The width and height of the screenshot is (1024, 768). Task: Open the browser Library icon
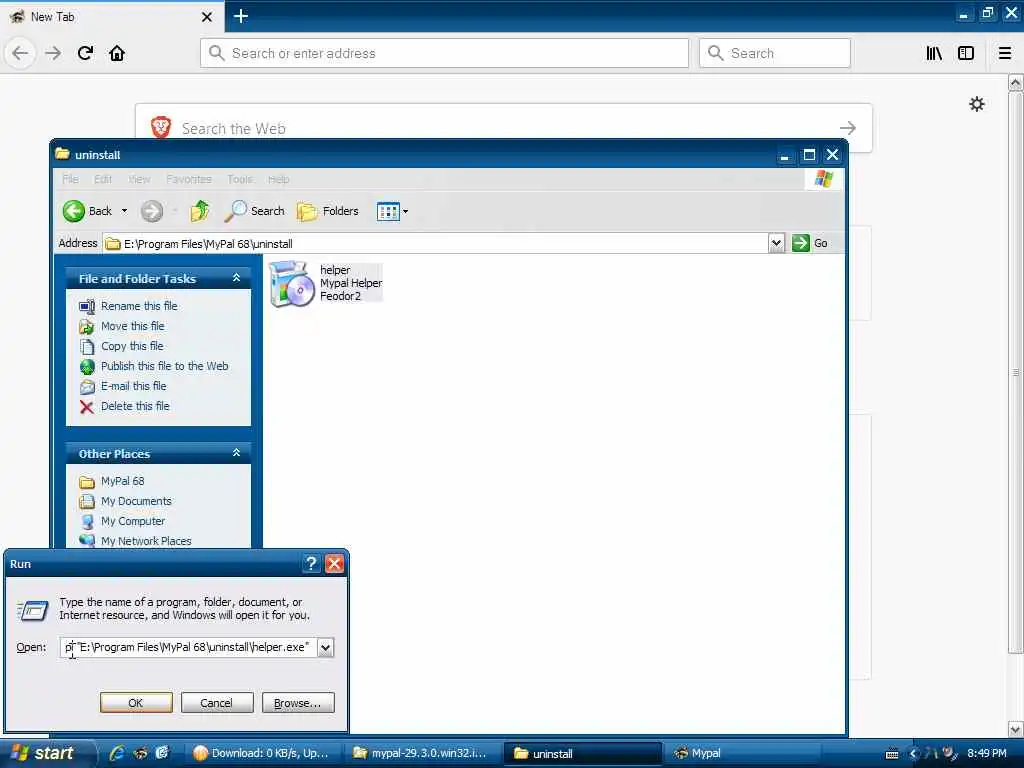pos(934,54)
